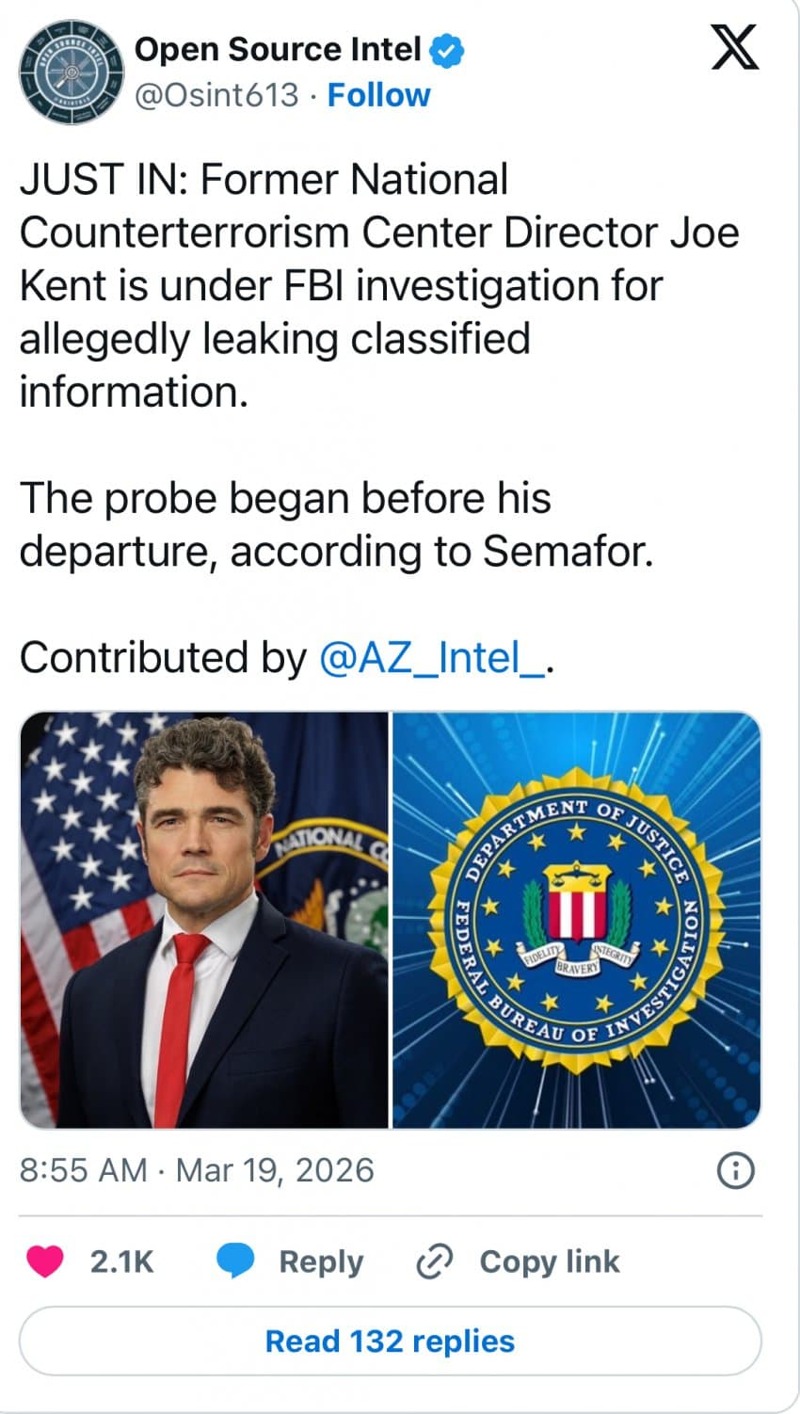Open the left photo of man in red tie
The width and height of the screenshot is (800, 1414).
point(204,920)
